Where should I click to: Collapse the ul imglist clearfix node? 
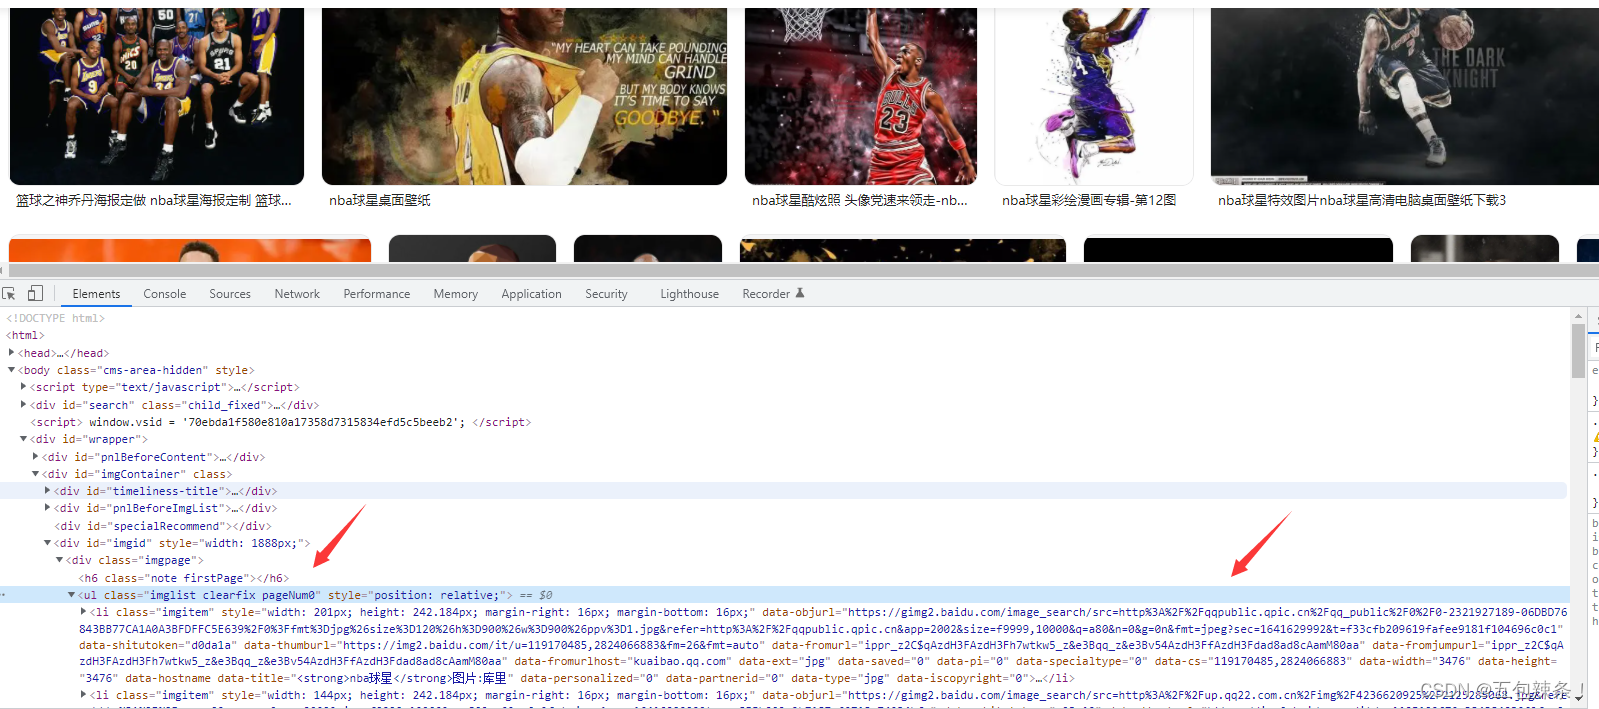click(71, 595)
